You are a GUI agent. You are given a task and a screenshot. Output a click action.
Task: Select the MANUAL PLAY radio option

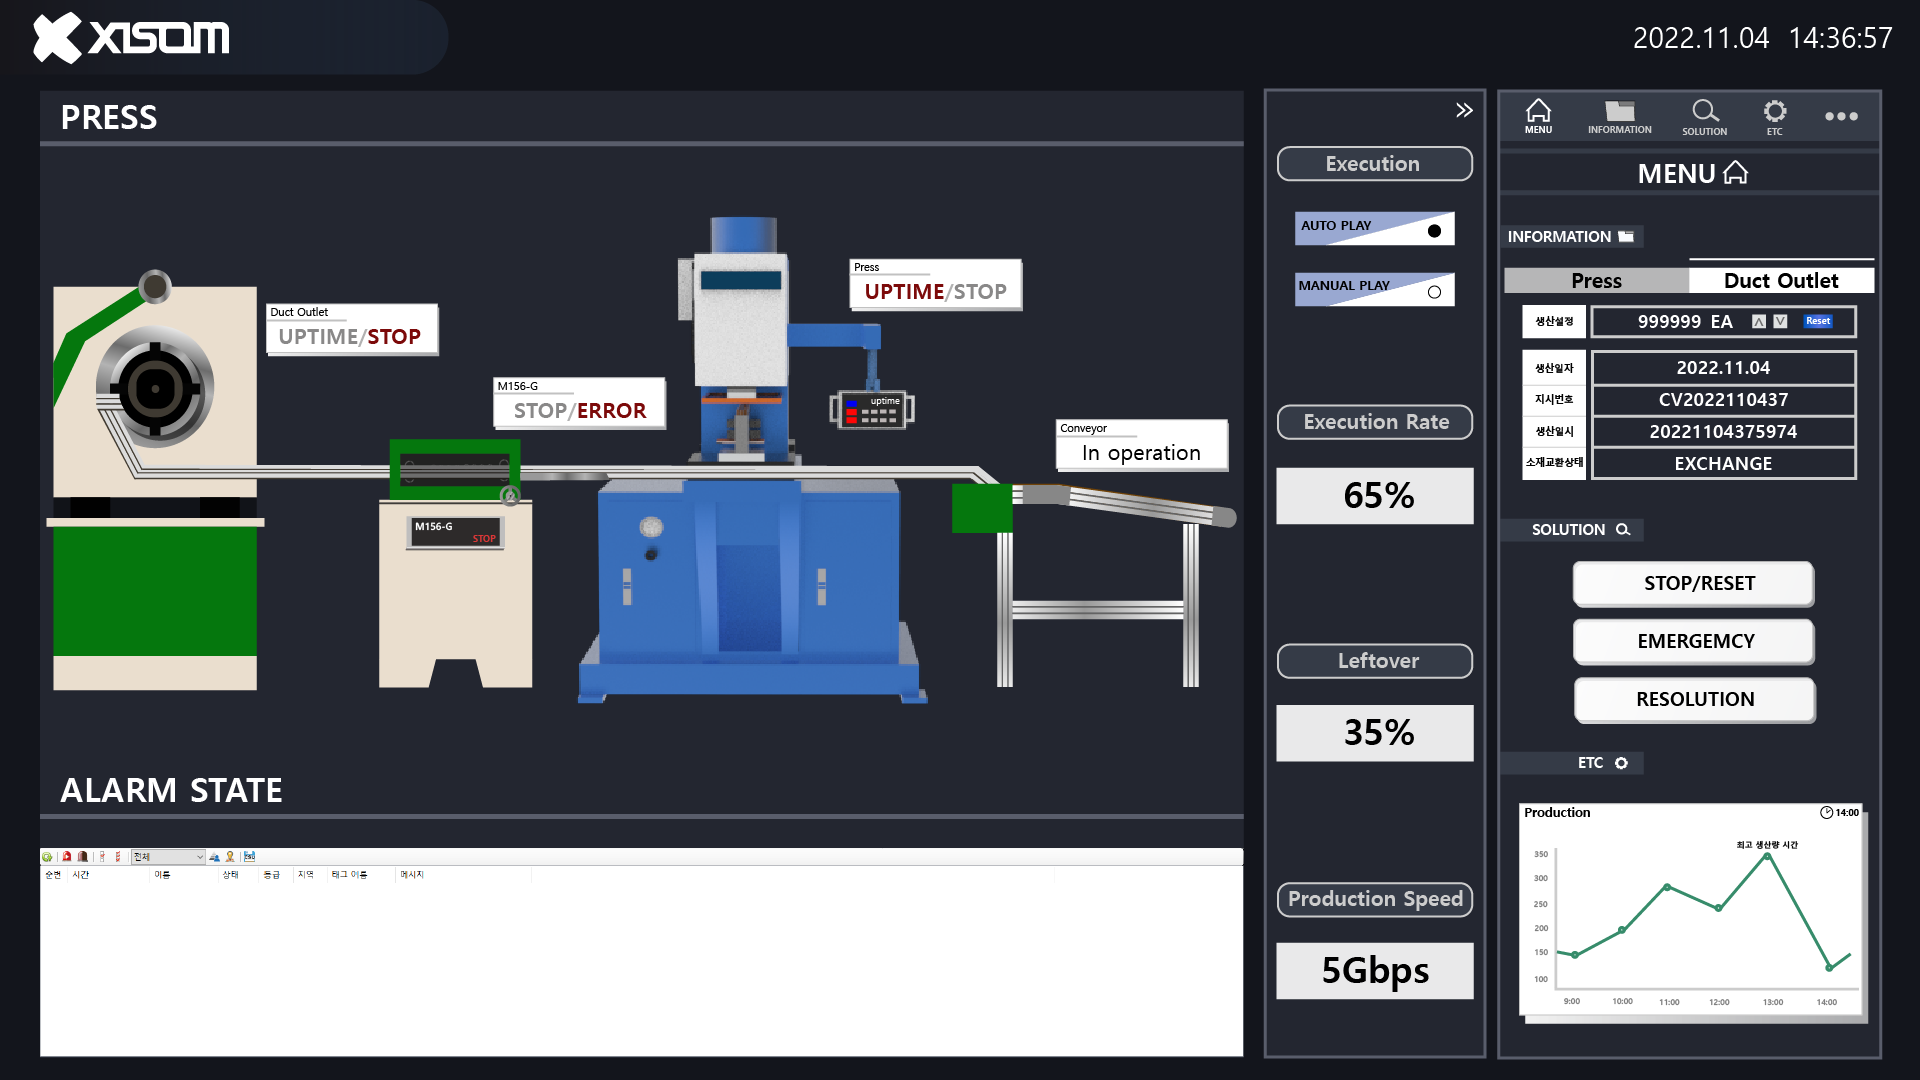coord(1434,292)
